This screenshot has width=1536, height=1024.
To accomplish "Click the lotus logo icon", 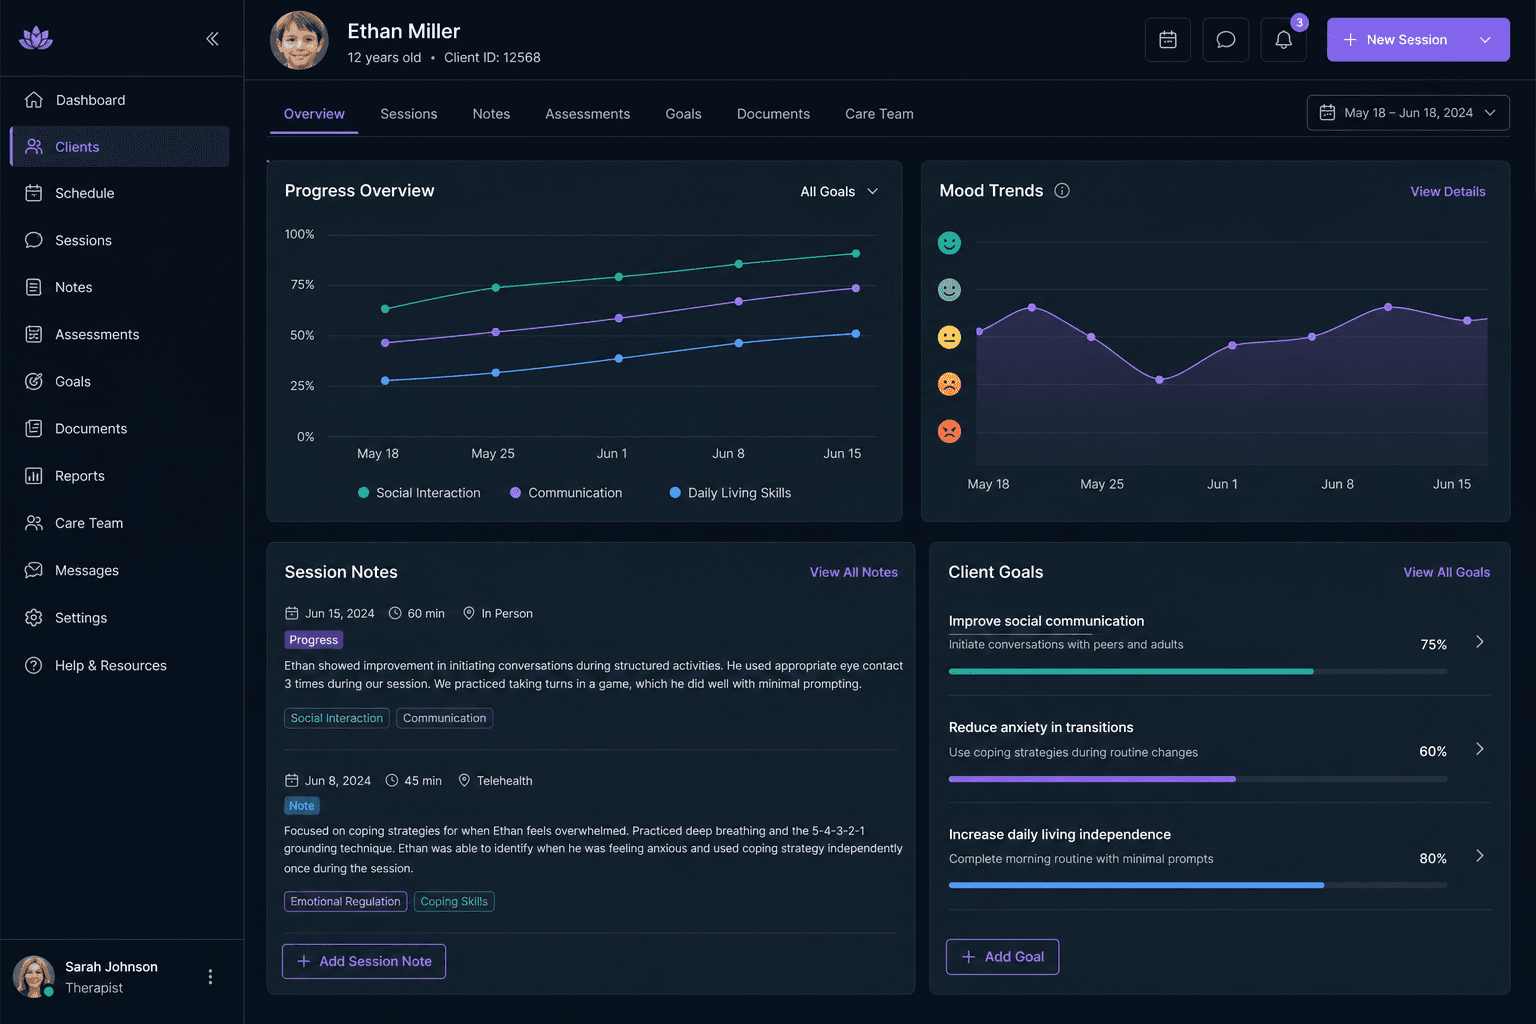I will pyautogui.click(x=36, y=38).
